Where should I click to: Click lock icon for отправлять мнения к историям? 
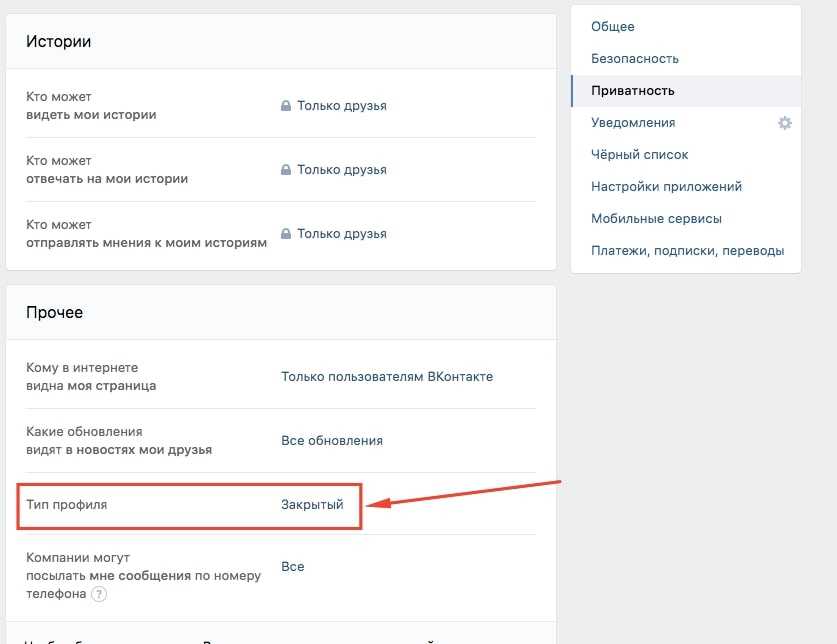(286, 234)
